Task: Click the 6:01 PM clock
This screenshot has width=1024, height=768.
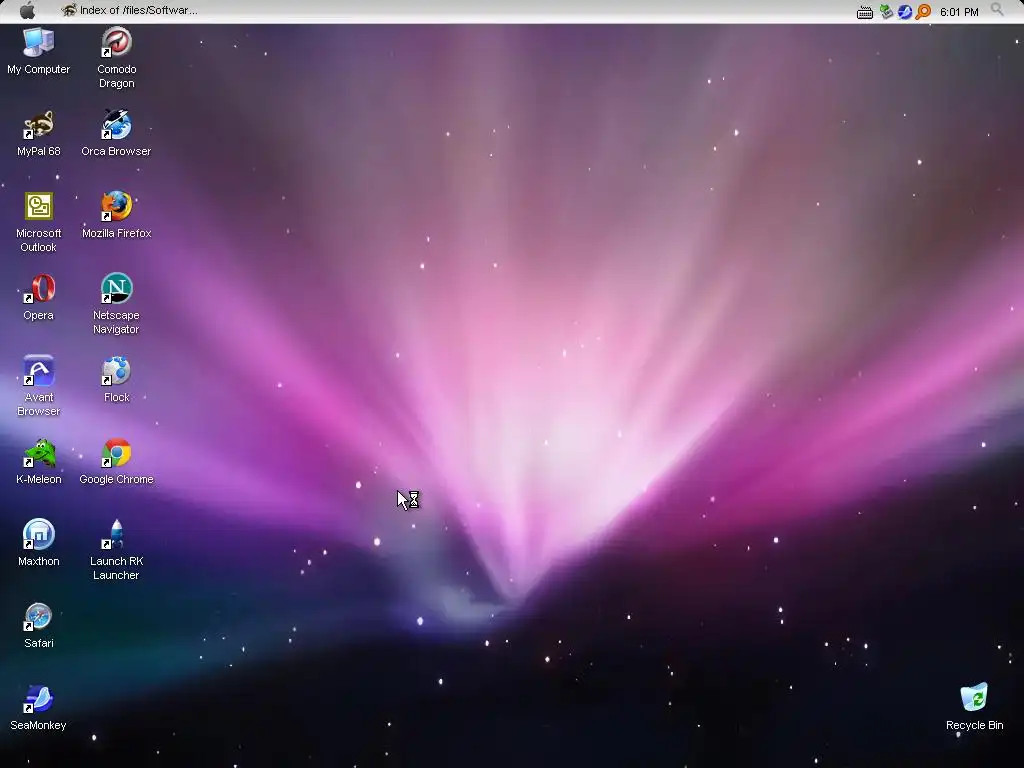Action: pos(959,12)
